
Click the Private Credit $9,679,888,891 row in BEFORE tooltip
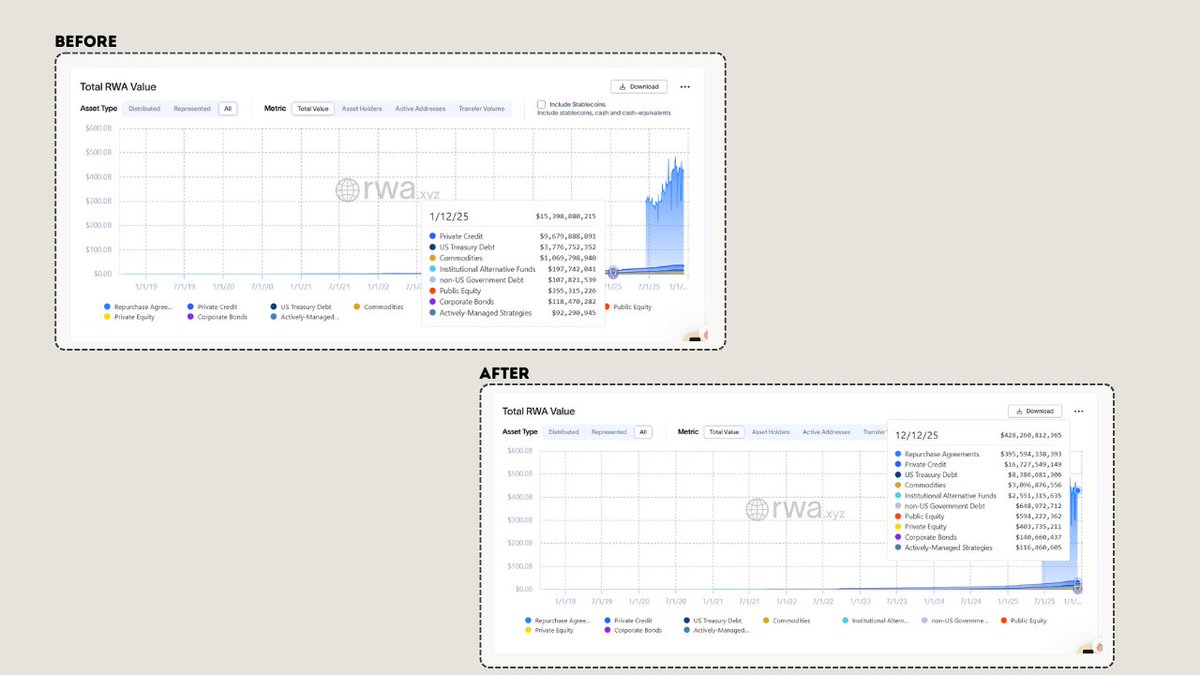pos(512,236)
